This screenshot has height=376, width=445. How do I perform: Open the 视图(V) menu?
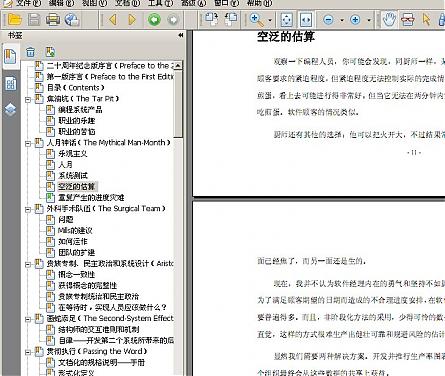[94, 3]
